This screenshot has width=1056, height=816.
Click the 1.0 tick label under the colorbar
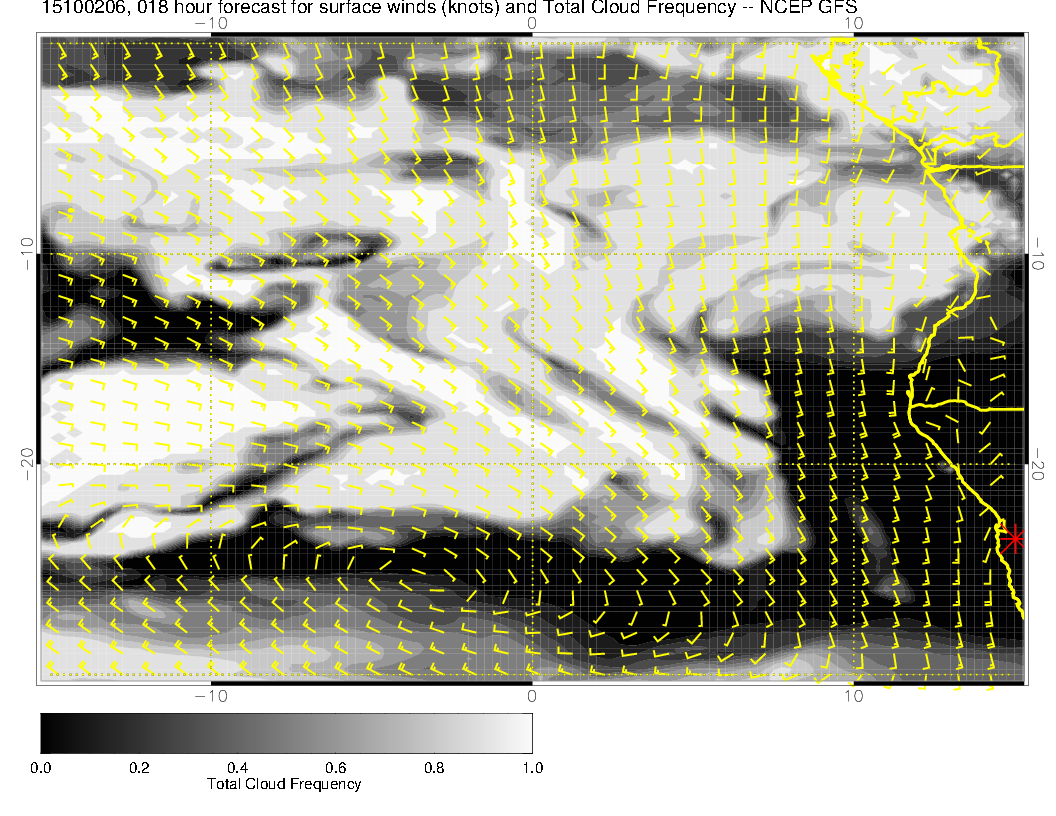[x=532, y=768]
